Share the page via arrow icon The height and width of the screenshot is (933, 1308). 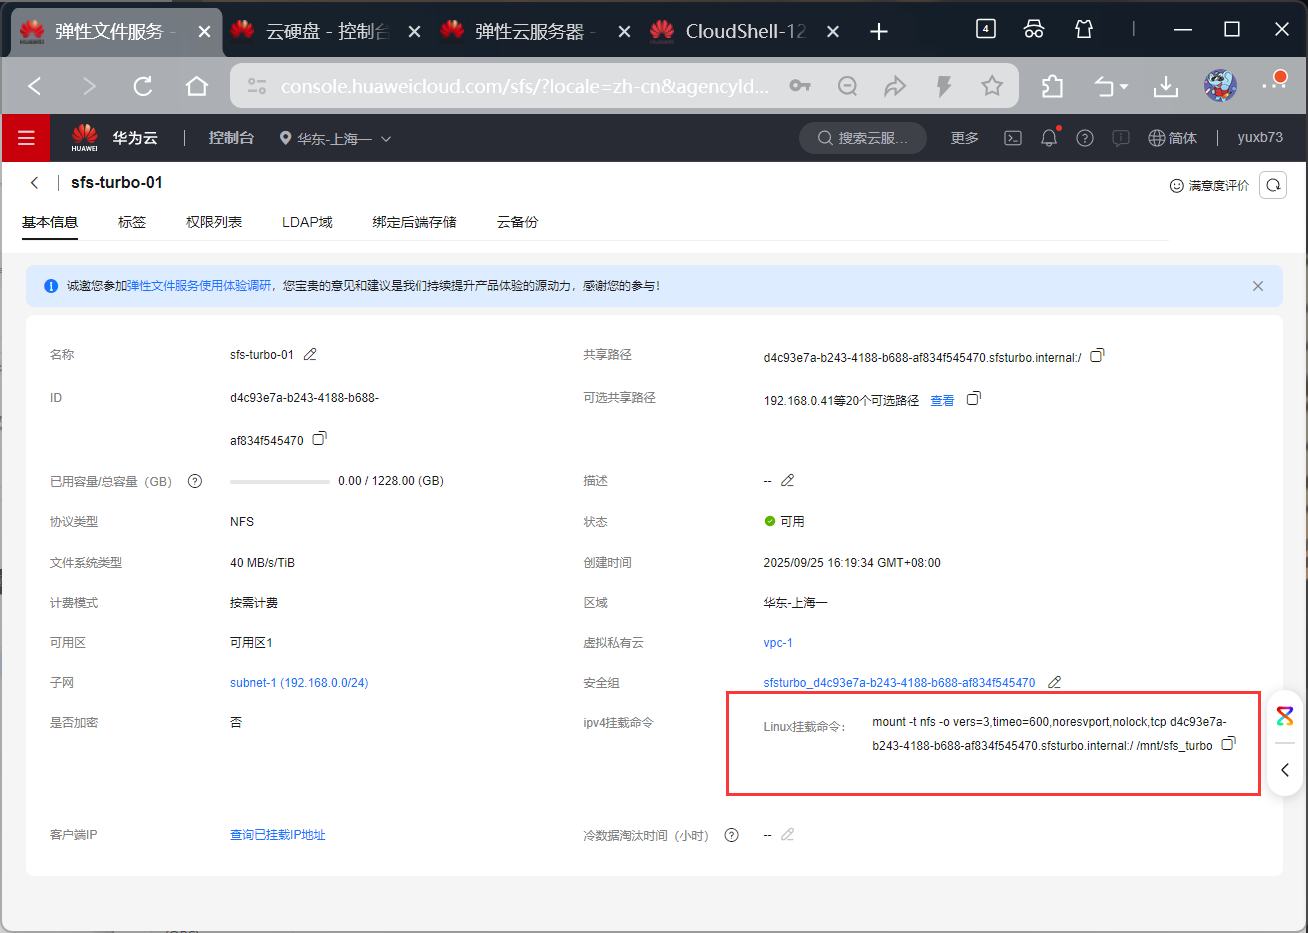tap(895, 86)
